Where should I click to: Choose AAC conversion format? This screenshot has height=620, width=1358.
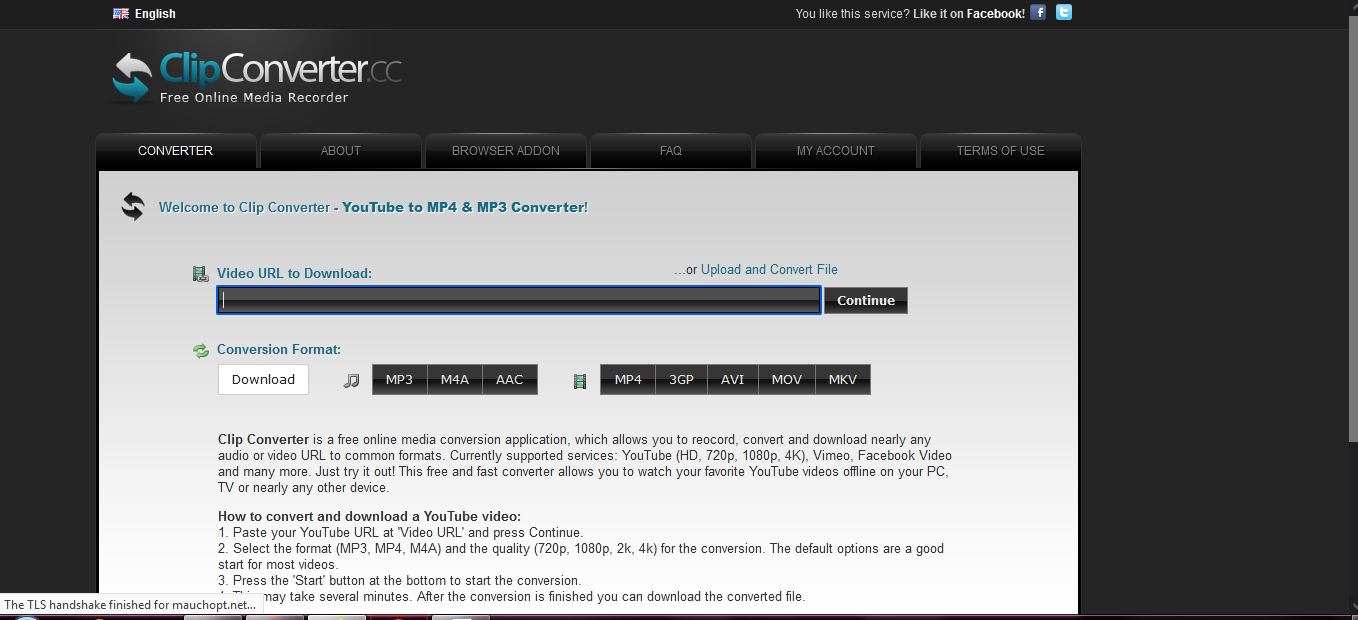pyautogui.click(x=510, y=380)
